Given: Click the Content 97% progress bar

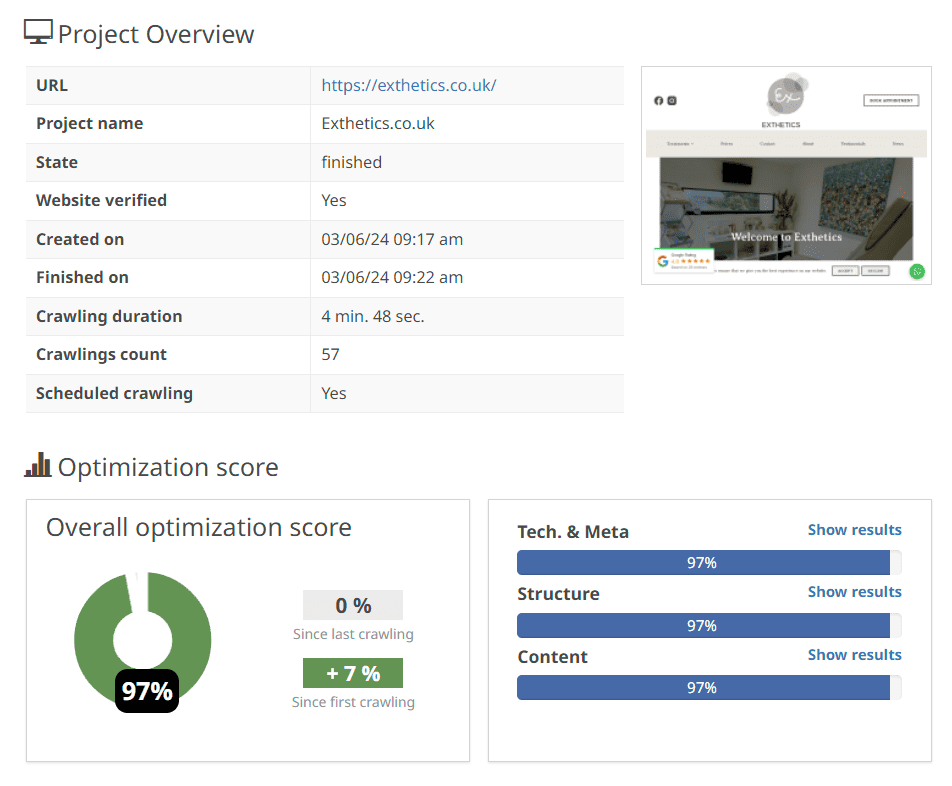Looking at the screenshot, I should click(x=702, y=688).
